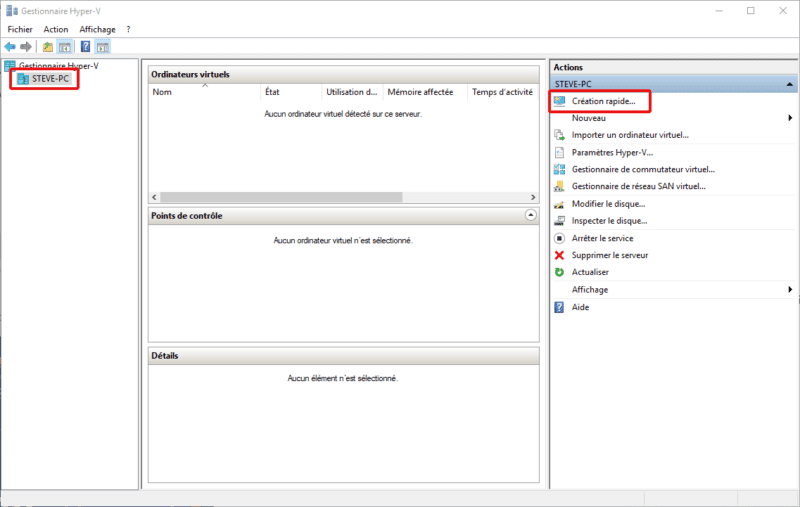This screenshot has height=507, width=800.
Task: Click the horizontal scrollbar left arrow
Action: [155, 197]
